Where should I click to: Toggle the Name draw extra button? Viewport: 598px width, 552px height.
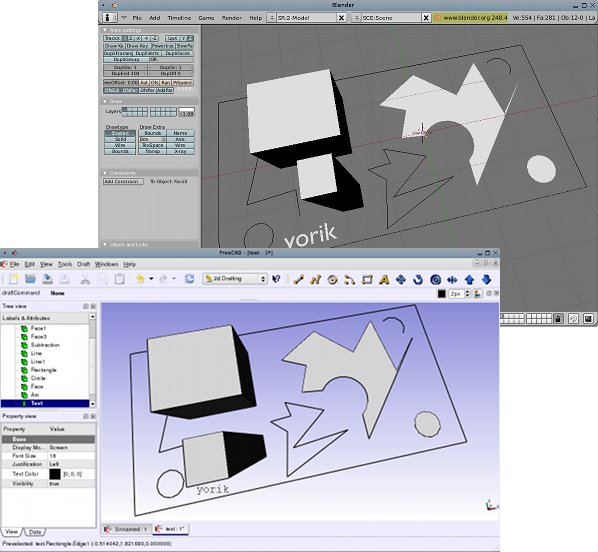coord(180,133)
